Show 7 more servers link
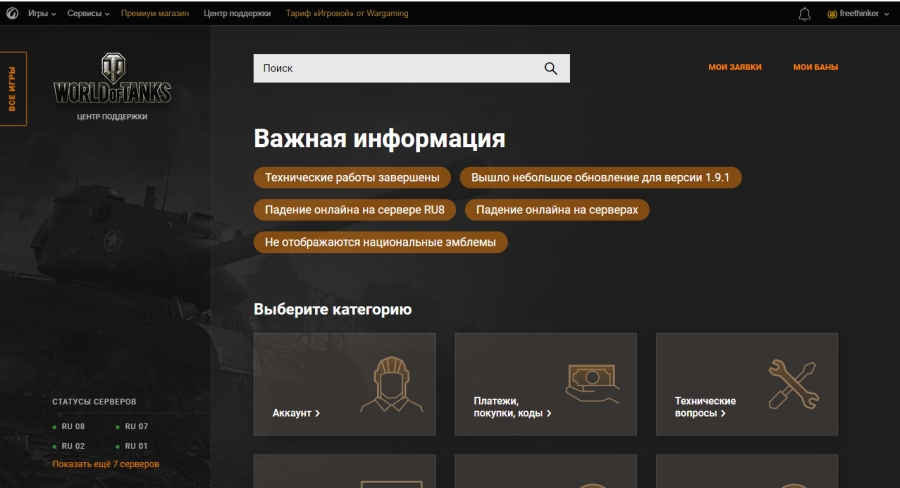900x488 pixels. pos(106,464)
